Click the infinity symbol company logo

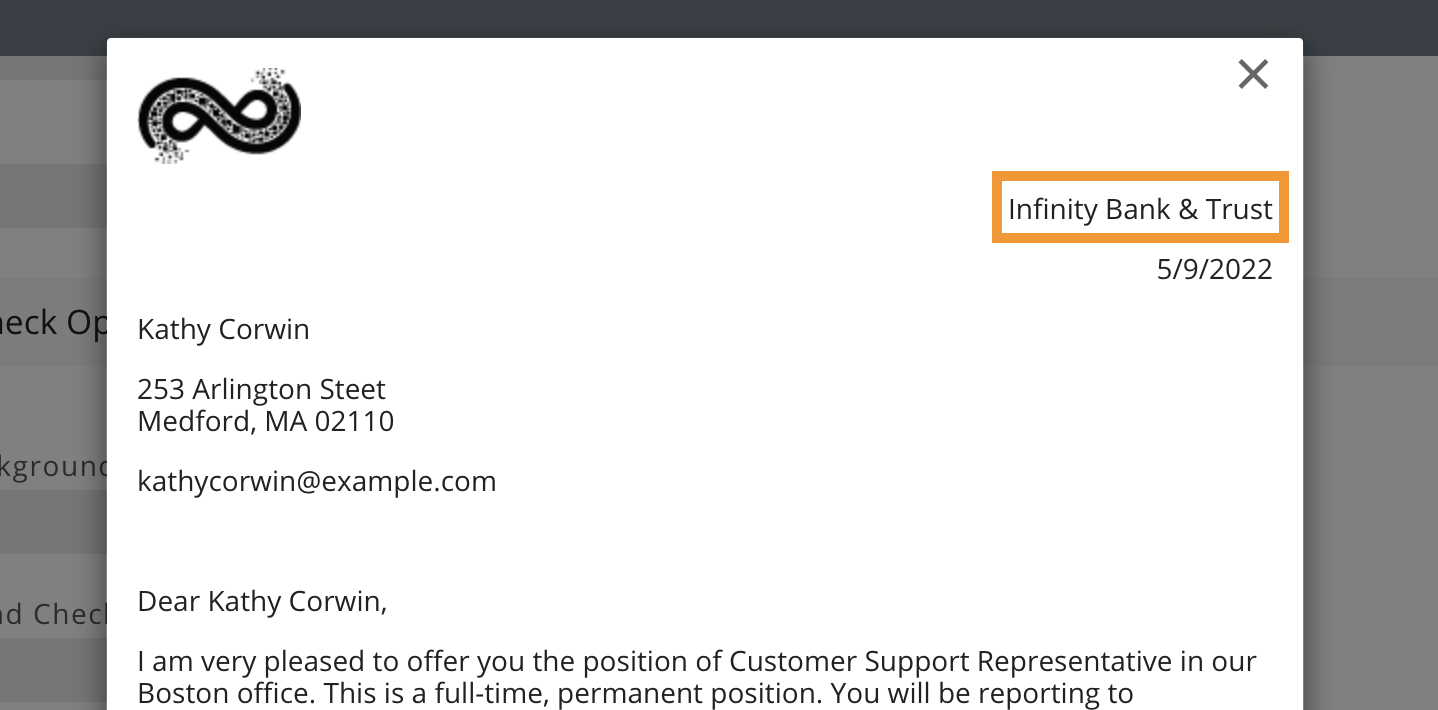click(219, 116)
